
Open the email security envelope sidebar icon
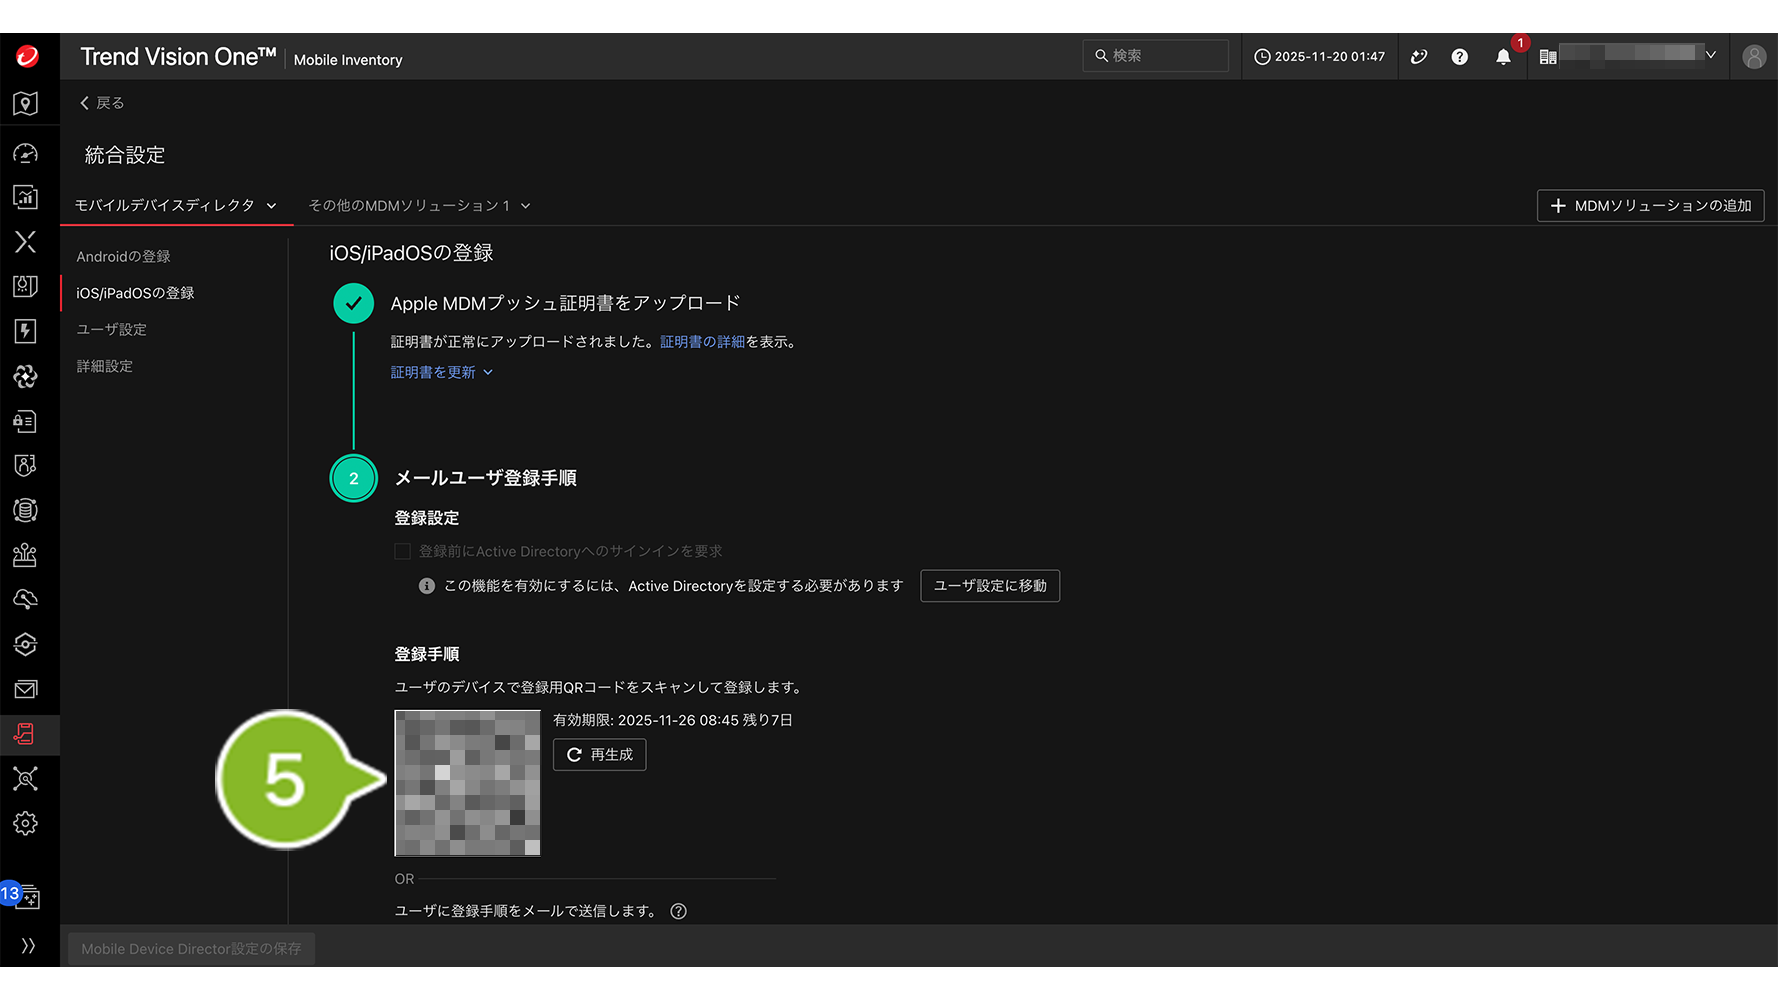25,690
